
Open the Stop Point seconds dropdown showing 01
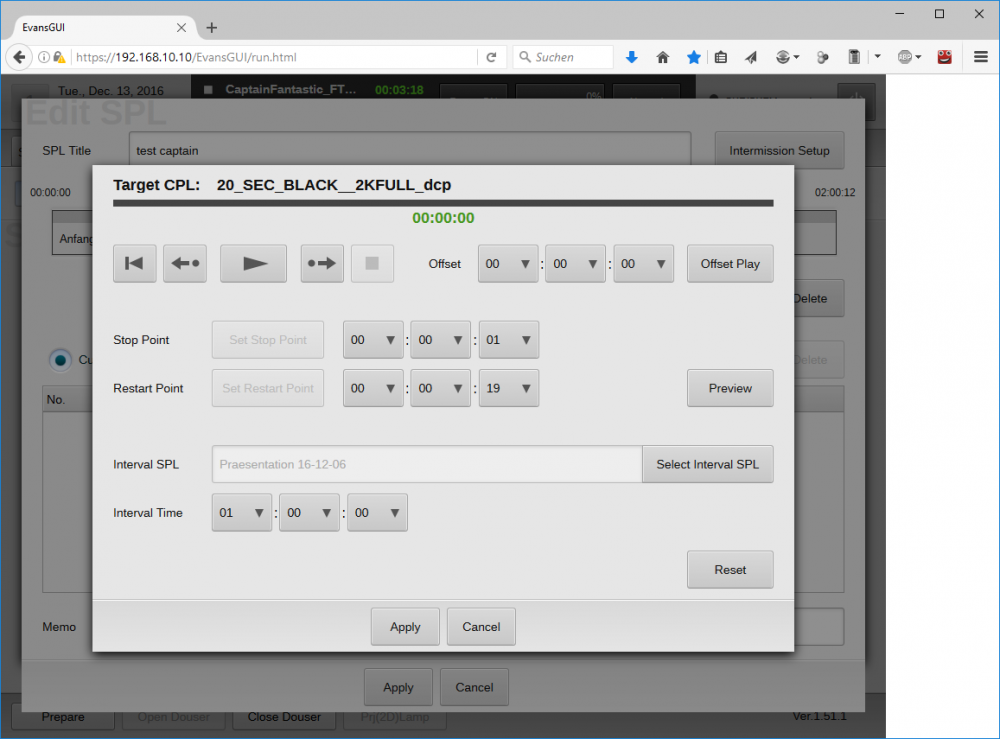(x=508, y=340)
